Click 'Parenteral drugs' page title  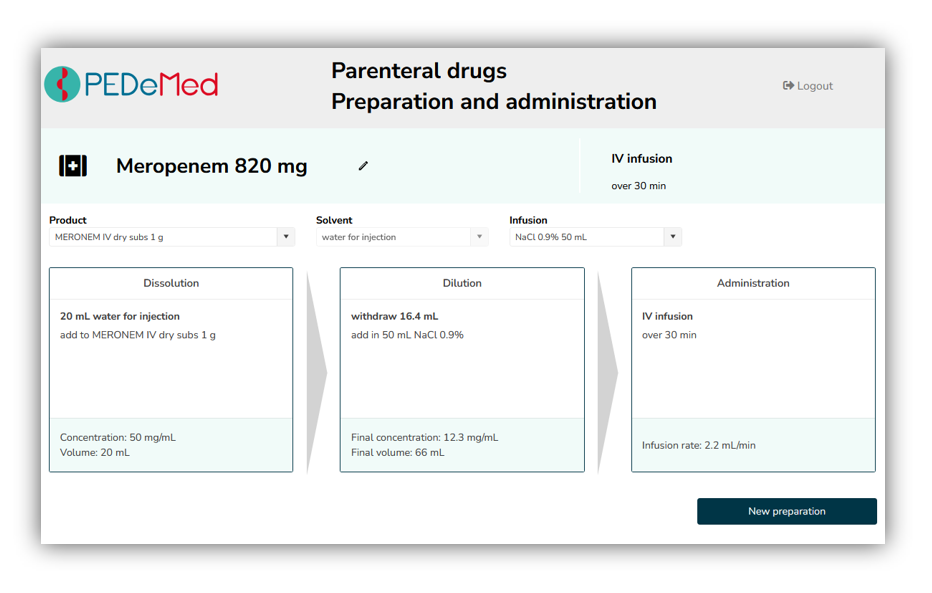point(419,71)
